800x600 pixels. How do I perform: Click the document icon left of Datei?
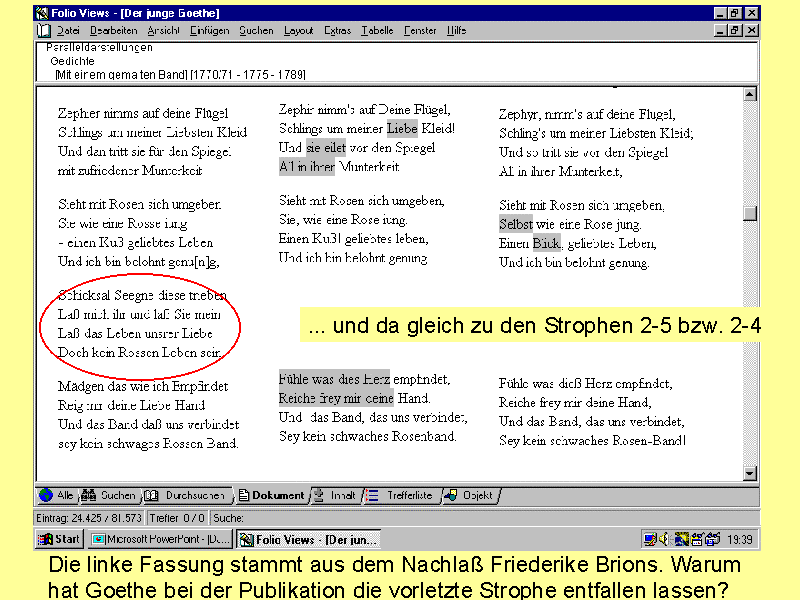click(x=43, y=31)
